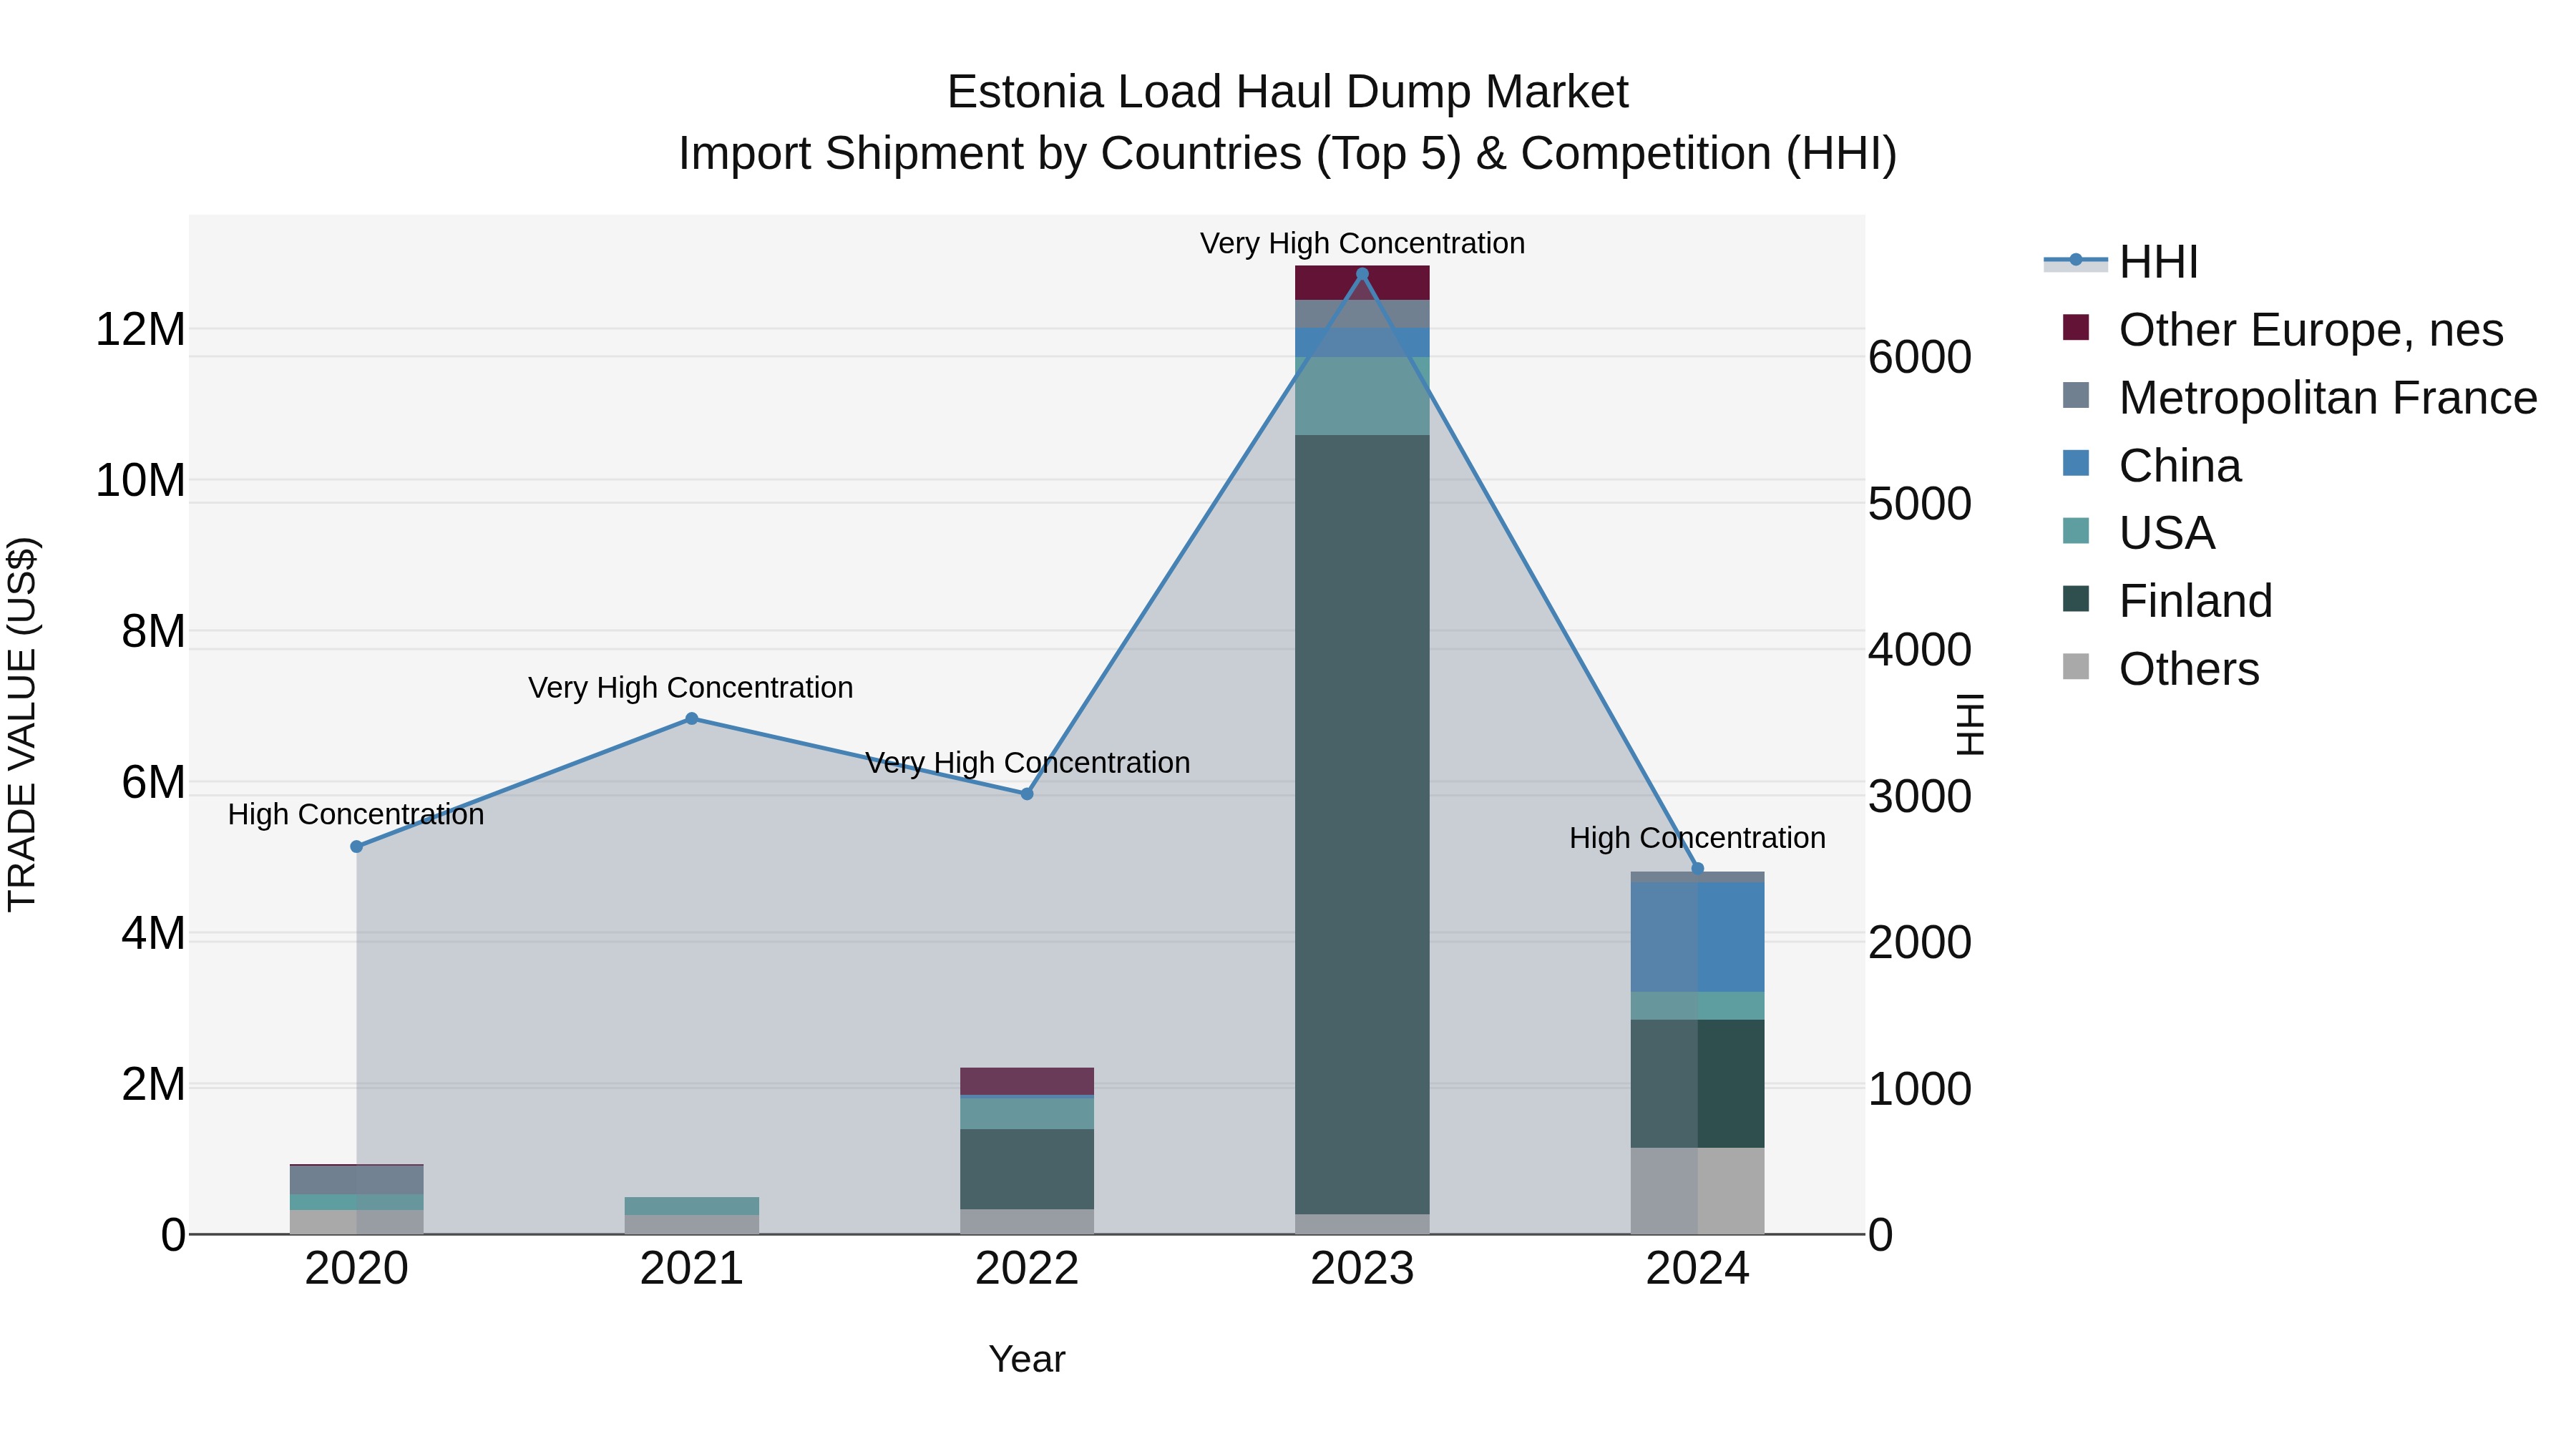Click the China segment of the 2024 bar

click(1697, 938)
